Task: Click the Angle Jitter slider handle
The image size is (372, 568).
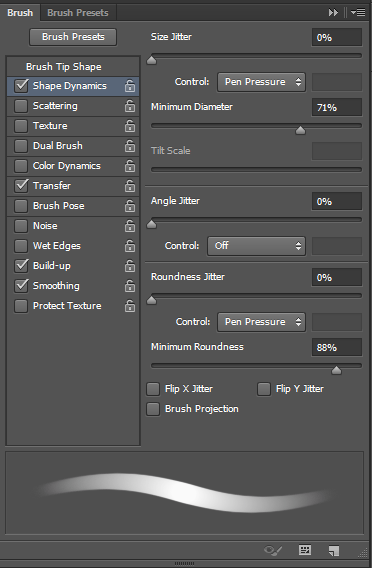Action: [151, 224]
